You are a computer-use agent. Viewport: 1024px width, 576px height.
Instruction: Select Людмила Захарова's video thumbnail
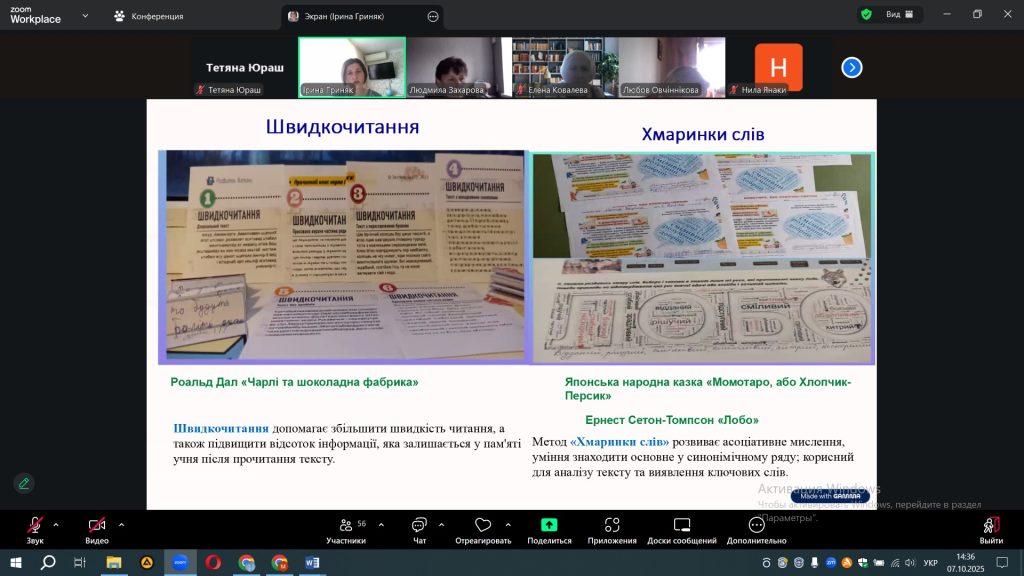point(458,67)
